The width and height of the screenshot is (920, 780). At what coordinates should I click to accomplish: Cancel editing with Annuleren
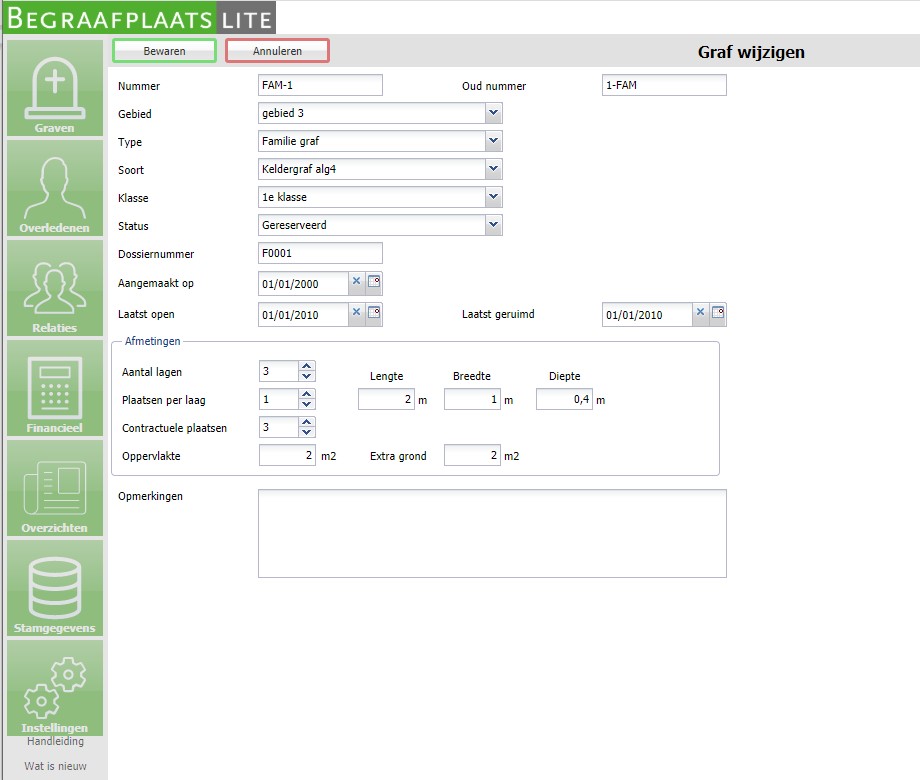[278, 51]
